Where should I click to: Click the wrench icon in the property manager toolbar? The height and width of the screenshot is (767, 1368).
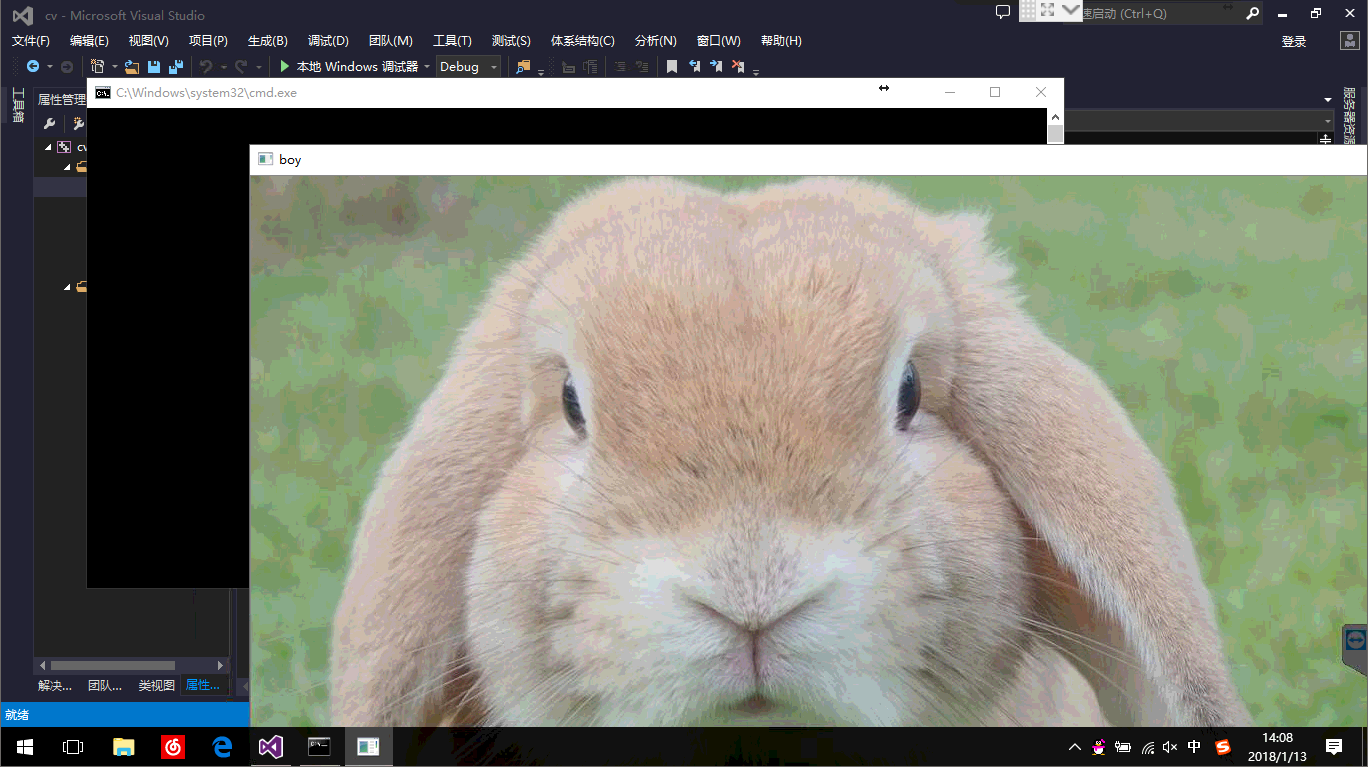click(49, 124)
